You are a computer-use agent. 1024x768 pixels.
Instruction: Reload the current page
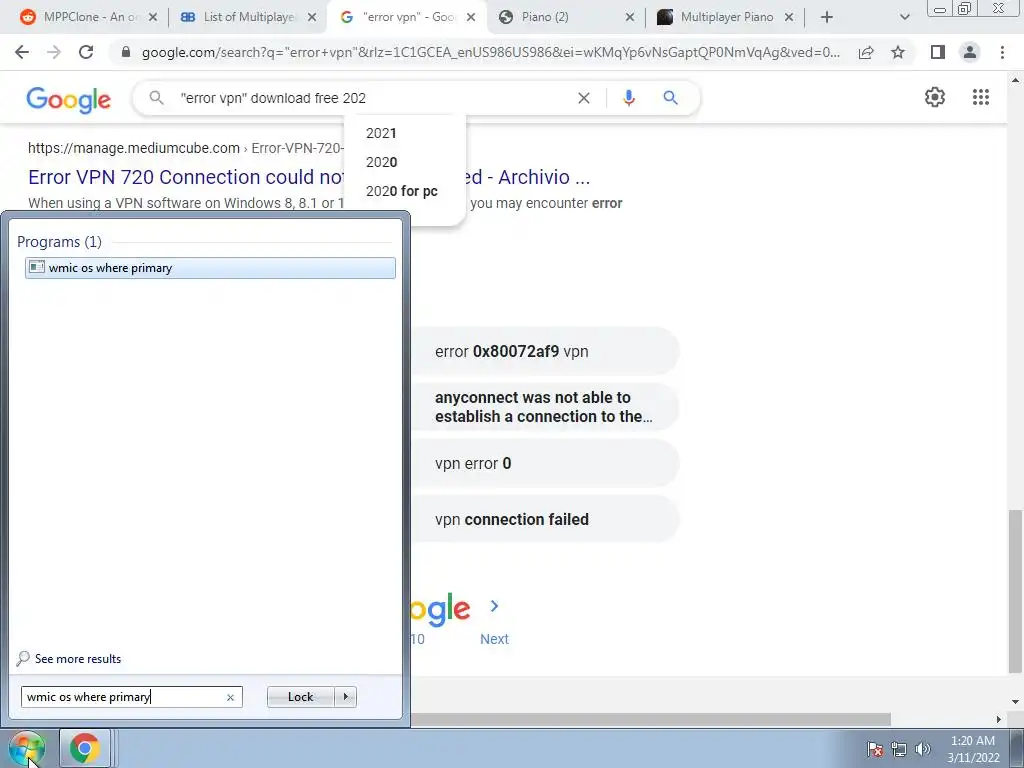click(86, 52)
